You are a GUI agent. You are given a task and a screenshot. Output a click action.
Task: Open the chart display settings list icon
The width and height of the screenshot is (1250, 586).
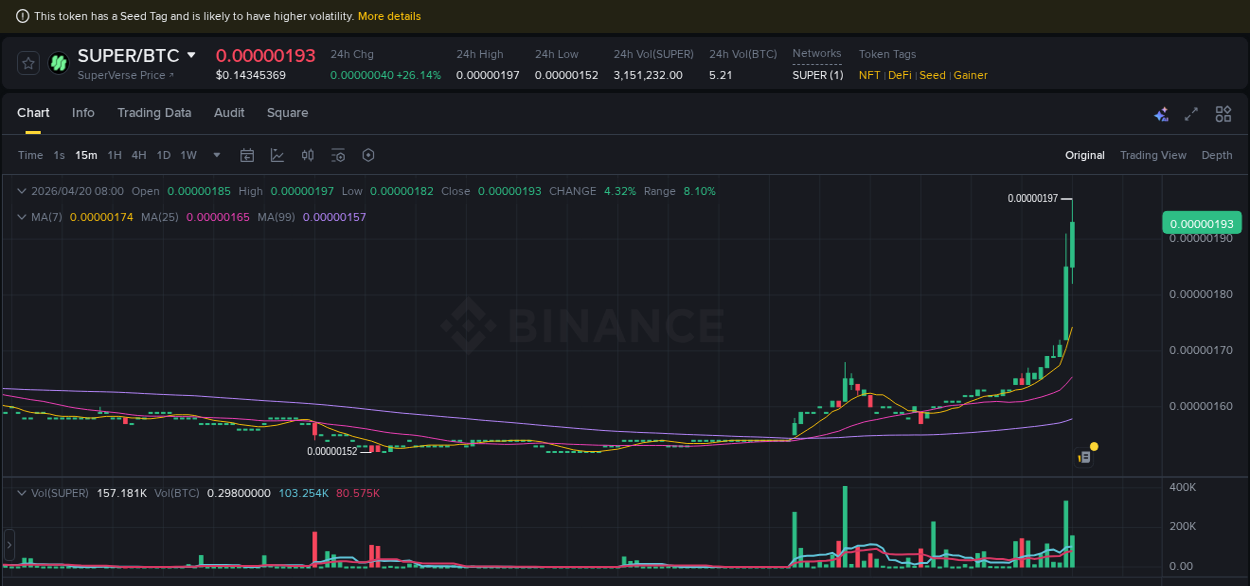(x=338, y=155)
